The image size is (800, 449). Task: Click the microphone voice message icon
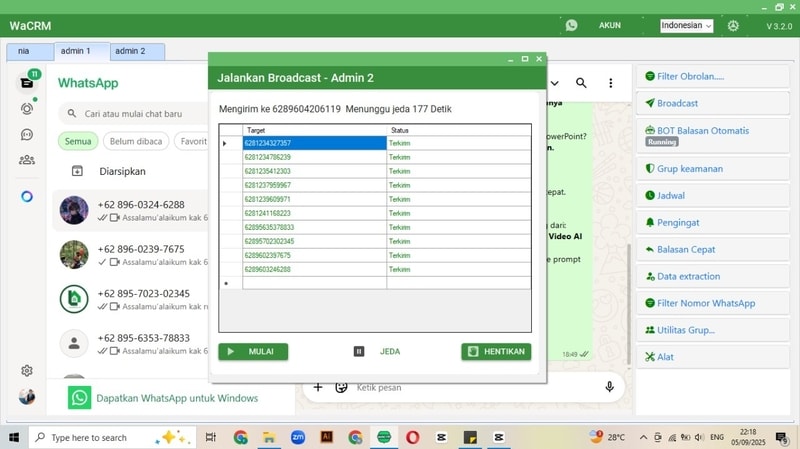609,387
